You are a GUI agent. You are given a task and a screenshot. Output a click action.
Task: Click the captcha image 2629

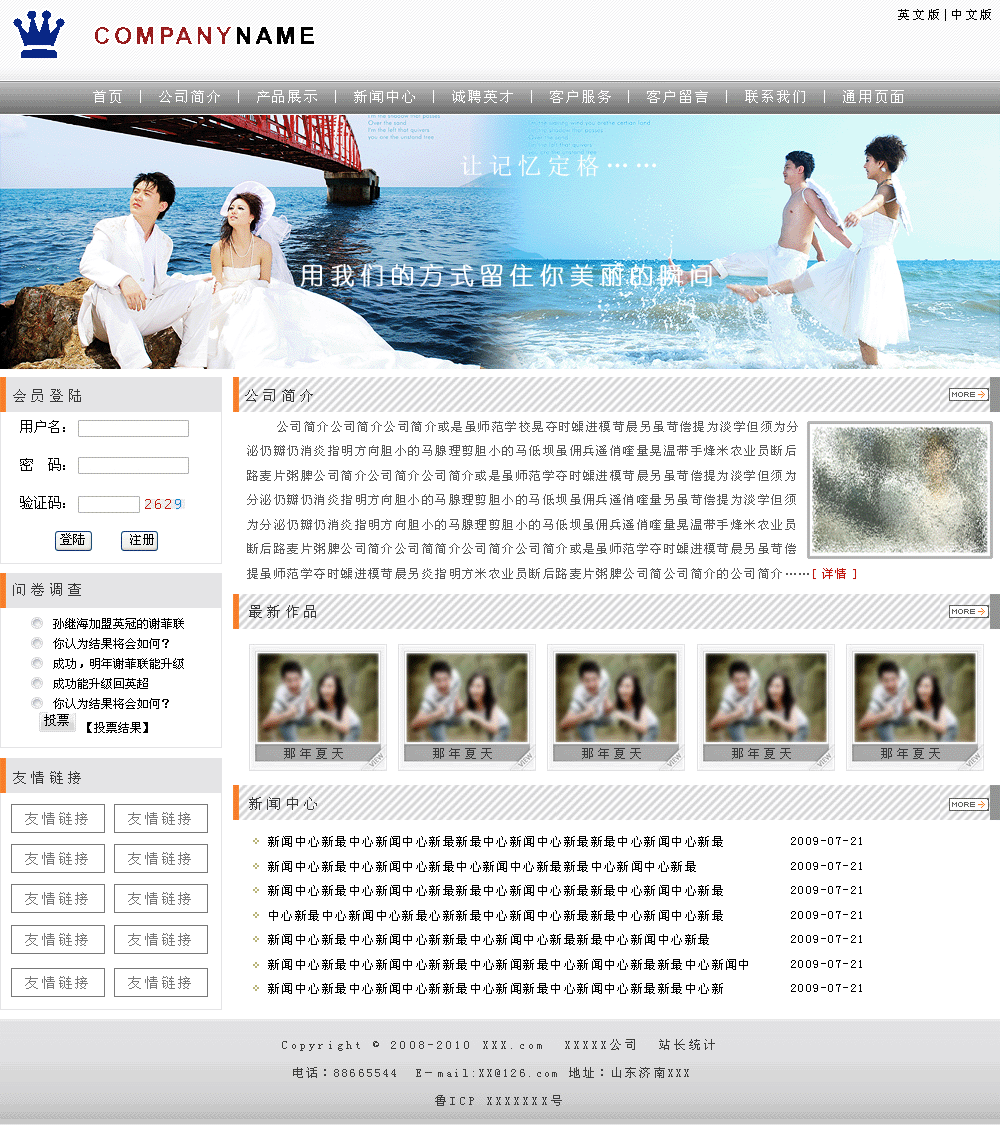(163, 504)
